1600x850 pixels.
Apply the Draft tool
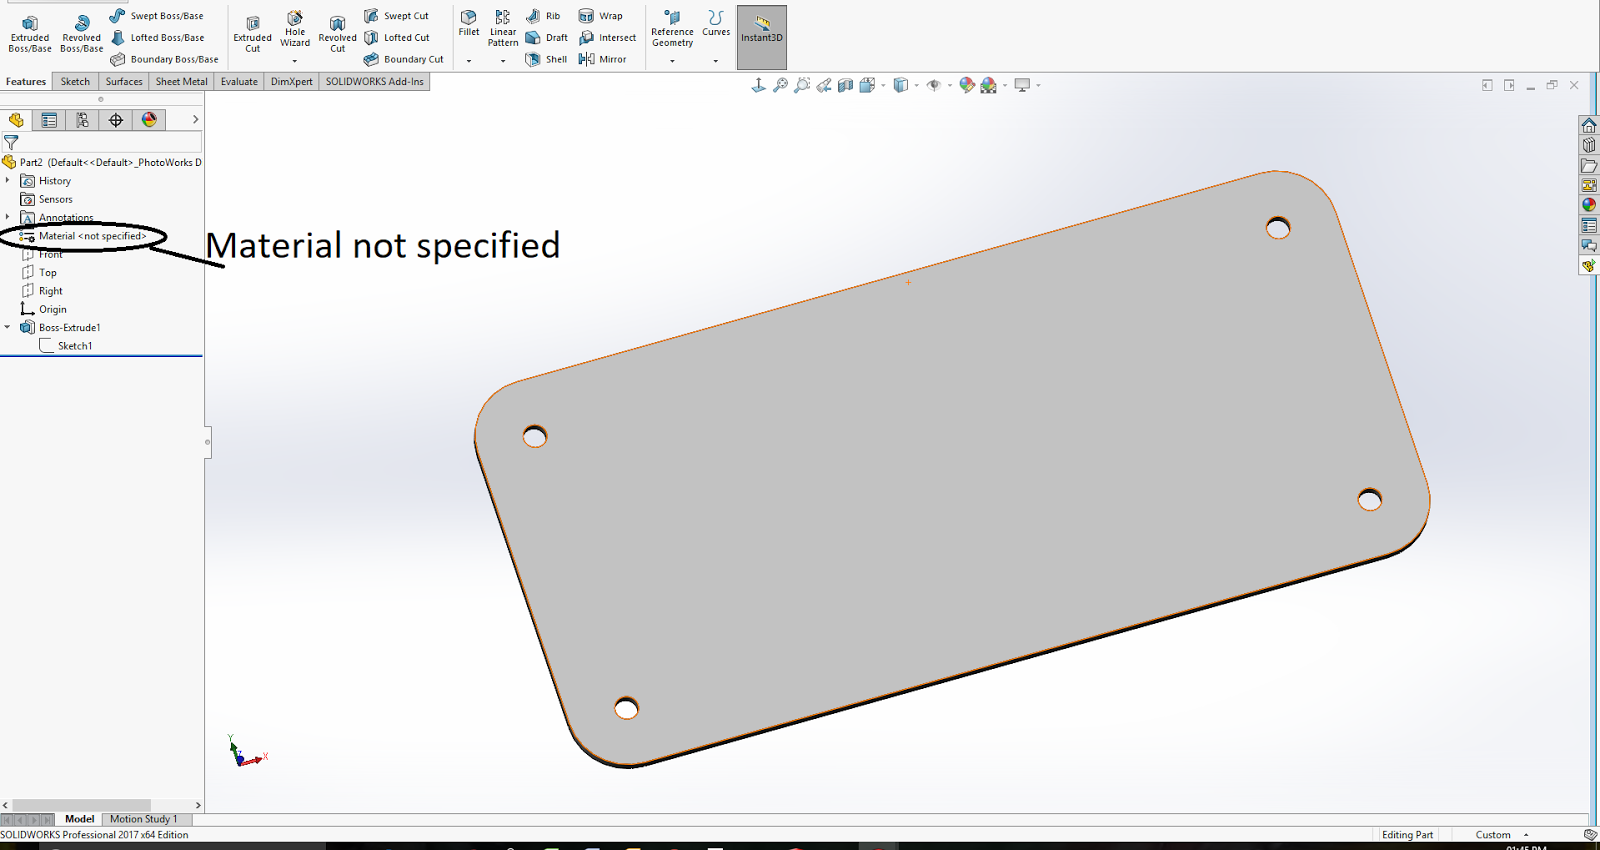pyautogui.click(x=546, y=38)
